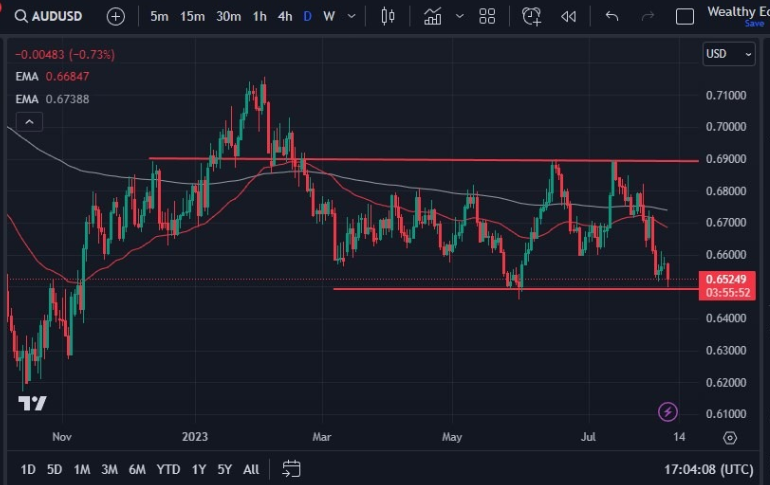This screenshot has height=485, width=770.
Task: Expand the timeframe dropdown chevron after W
Action: (350, 16)
